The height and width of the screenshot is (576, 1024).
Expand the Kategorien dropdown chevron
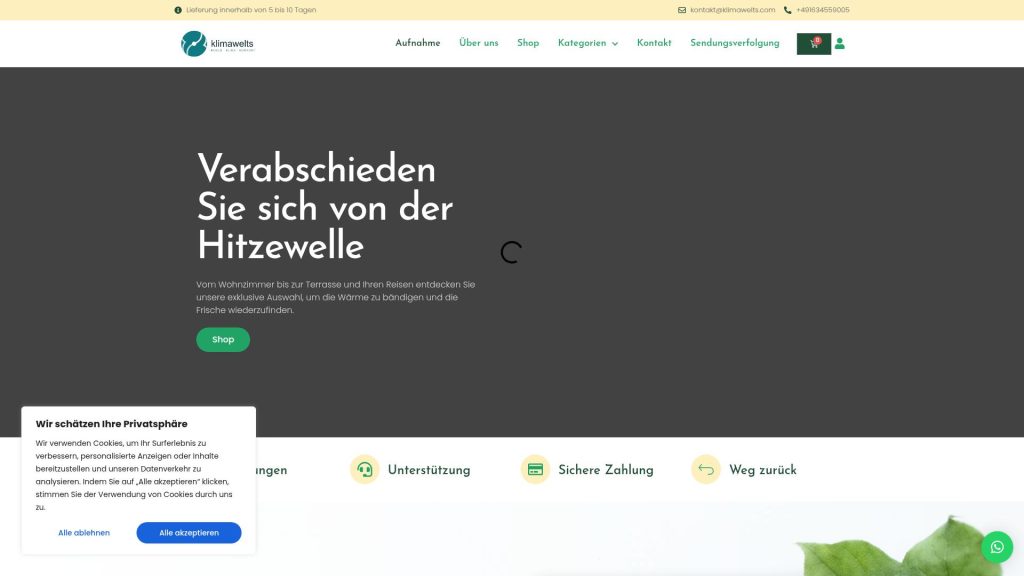point(615,44)
